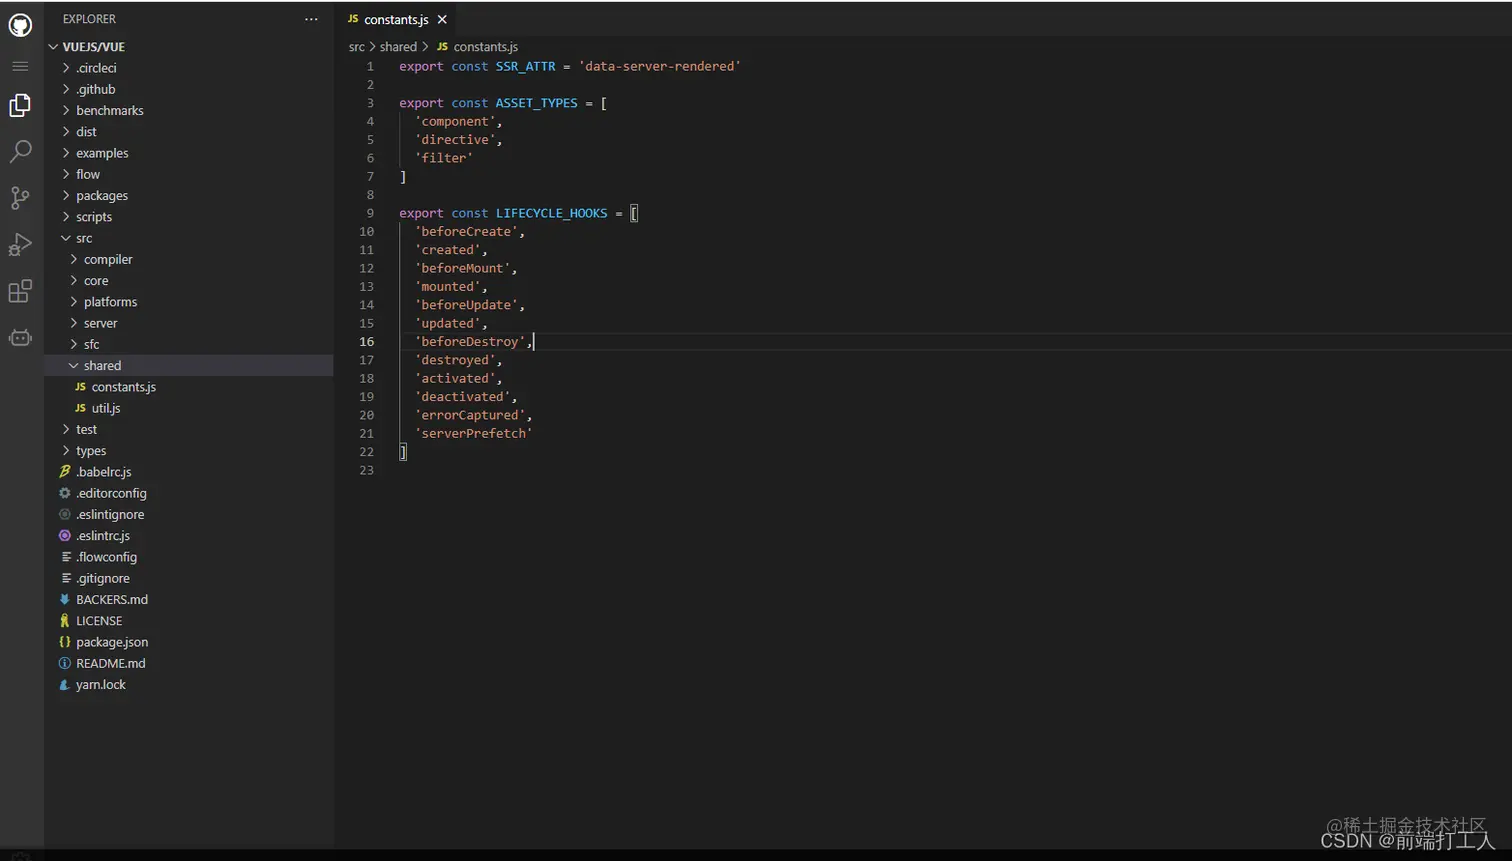Click line number 16 in gutter
The height and width of the screenshot is (861, 1512).
click(x=366, y=342)
